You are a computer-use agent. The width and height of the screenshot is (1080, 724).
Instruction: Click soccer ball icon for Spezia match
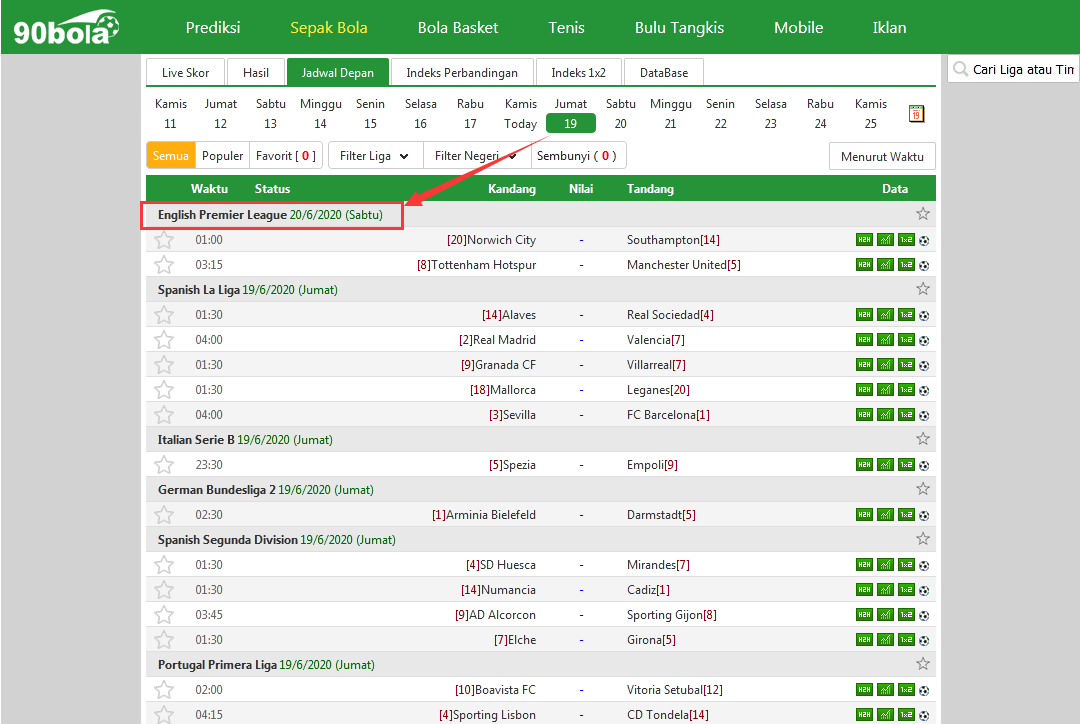924,466
